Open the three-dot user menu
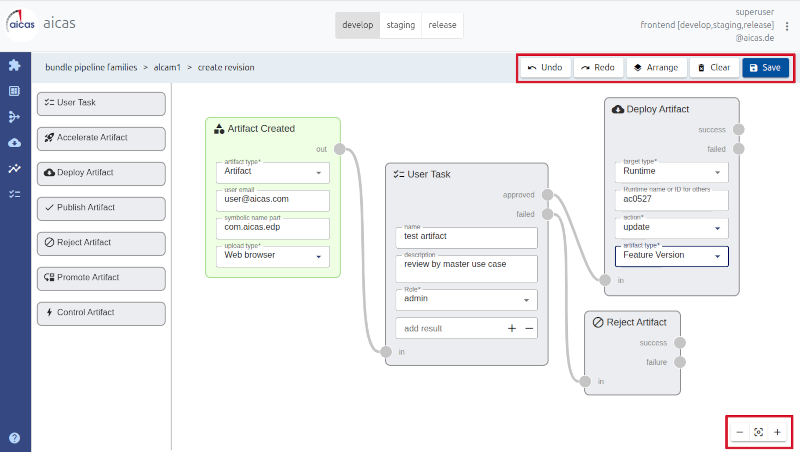This screenshot has width=800, height=452. pos(786,27)
